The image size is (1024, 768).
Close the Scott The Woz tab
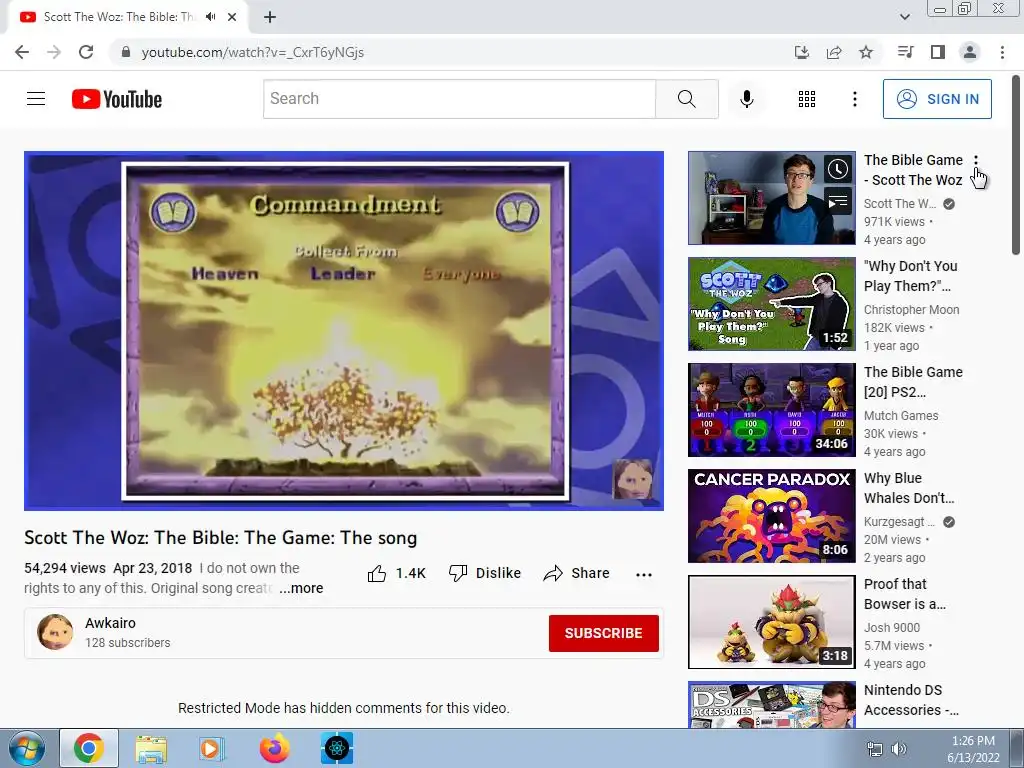click(x=232, y=17)
